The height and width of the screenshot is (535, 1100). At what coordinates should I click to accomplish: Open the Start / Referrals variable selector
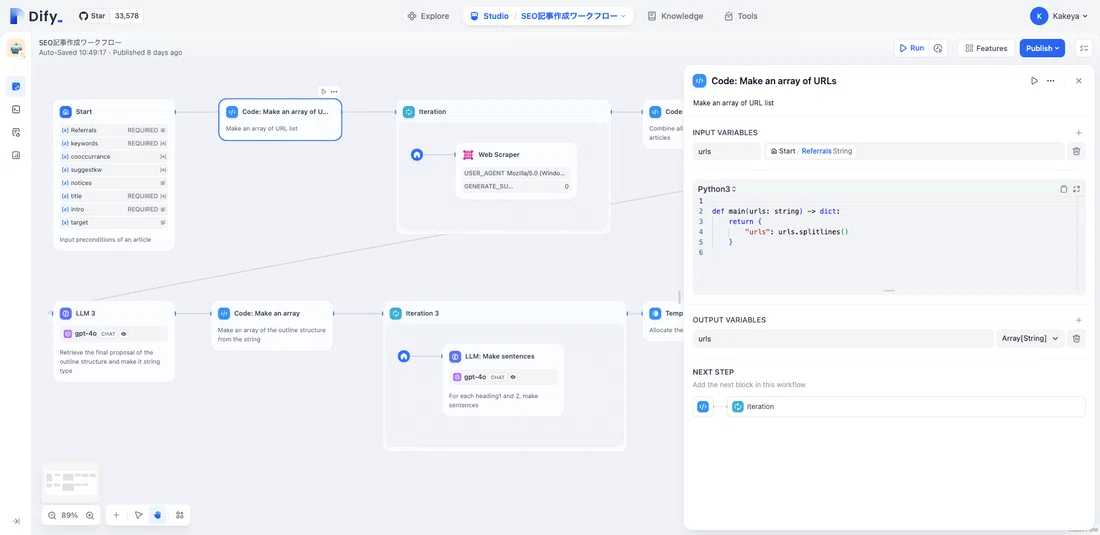(913, 151)
